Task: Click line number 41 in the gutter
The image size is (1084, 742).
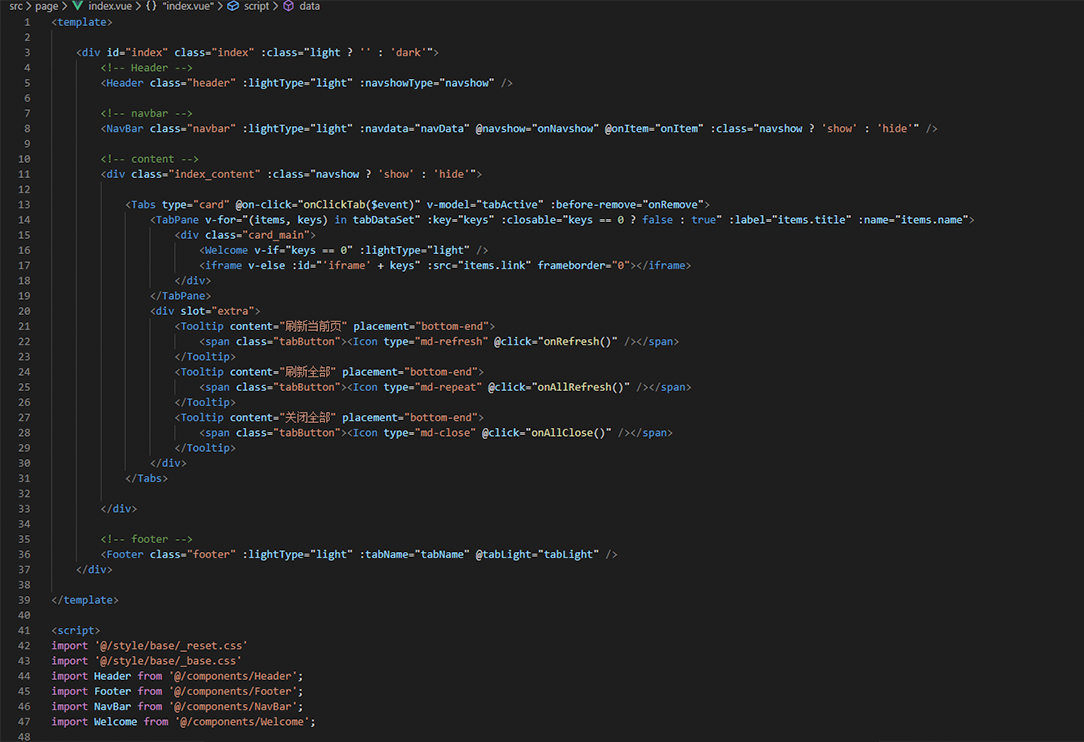Action: 24,630
